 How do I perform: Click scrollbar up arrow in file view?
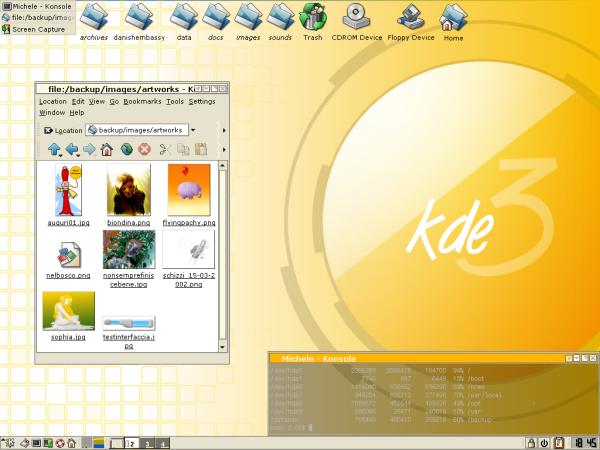(x=222, y=166)
